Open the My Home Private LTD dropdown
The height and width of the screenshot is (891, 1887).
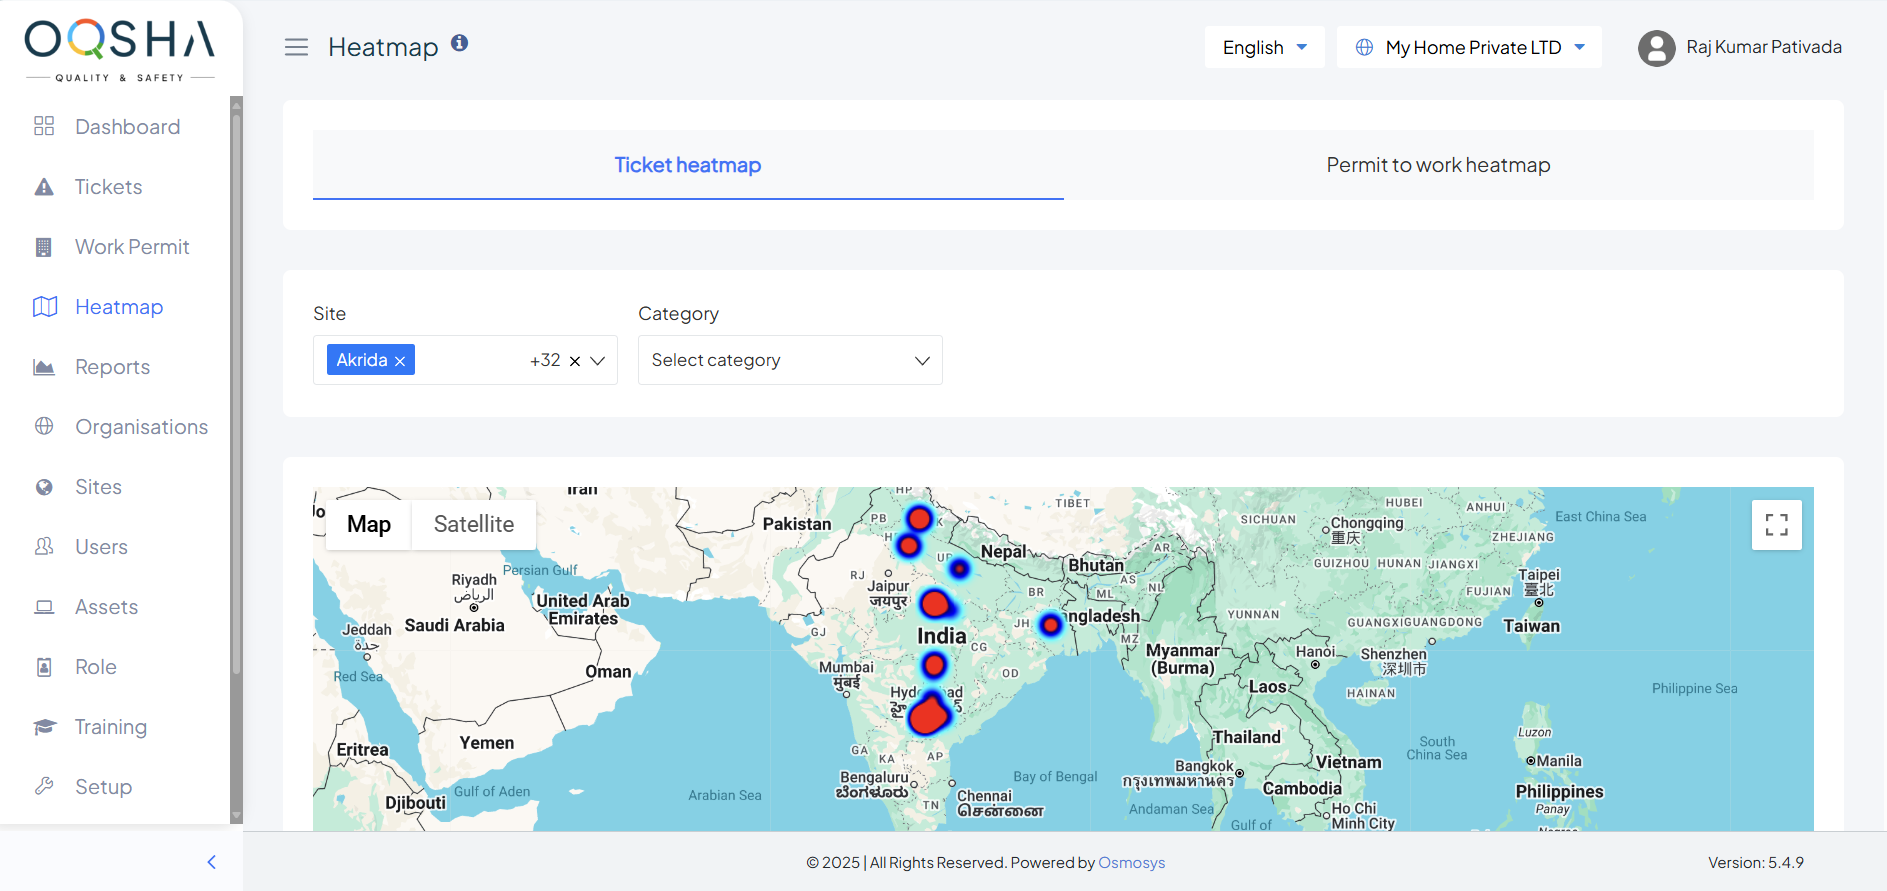[x=1469, y=47]
